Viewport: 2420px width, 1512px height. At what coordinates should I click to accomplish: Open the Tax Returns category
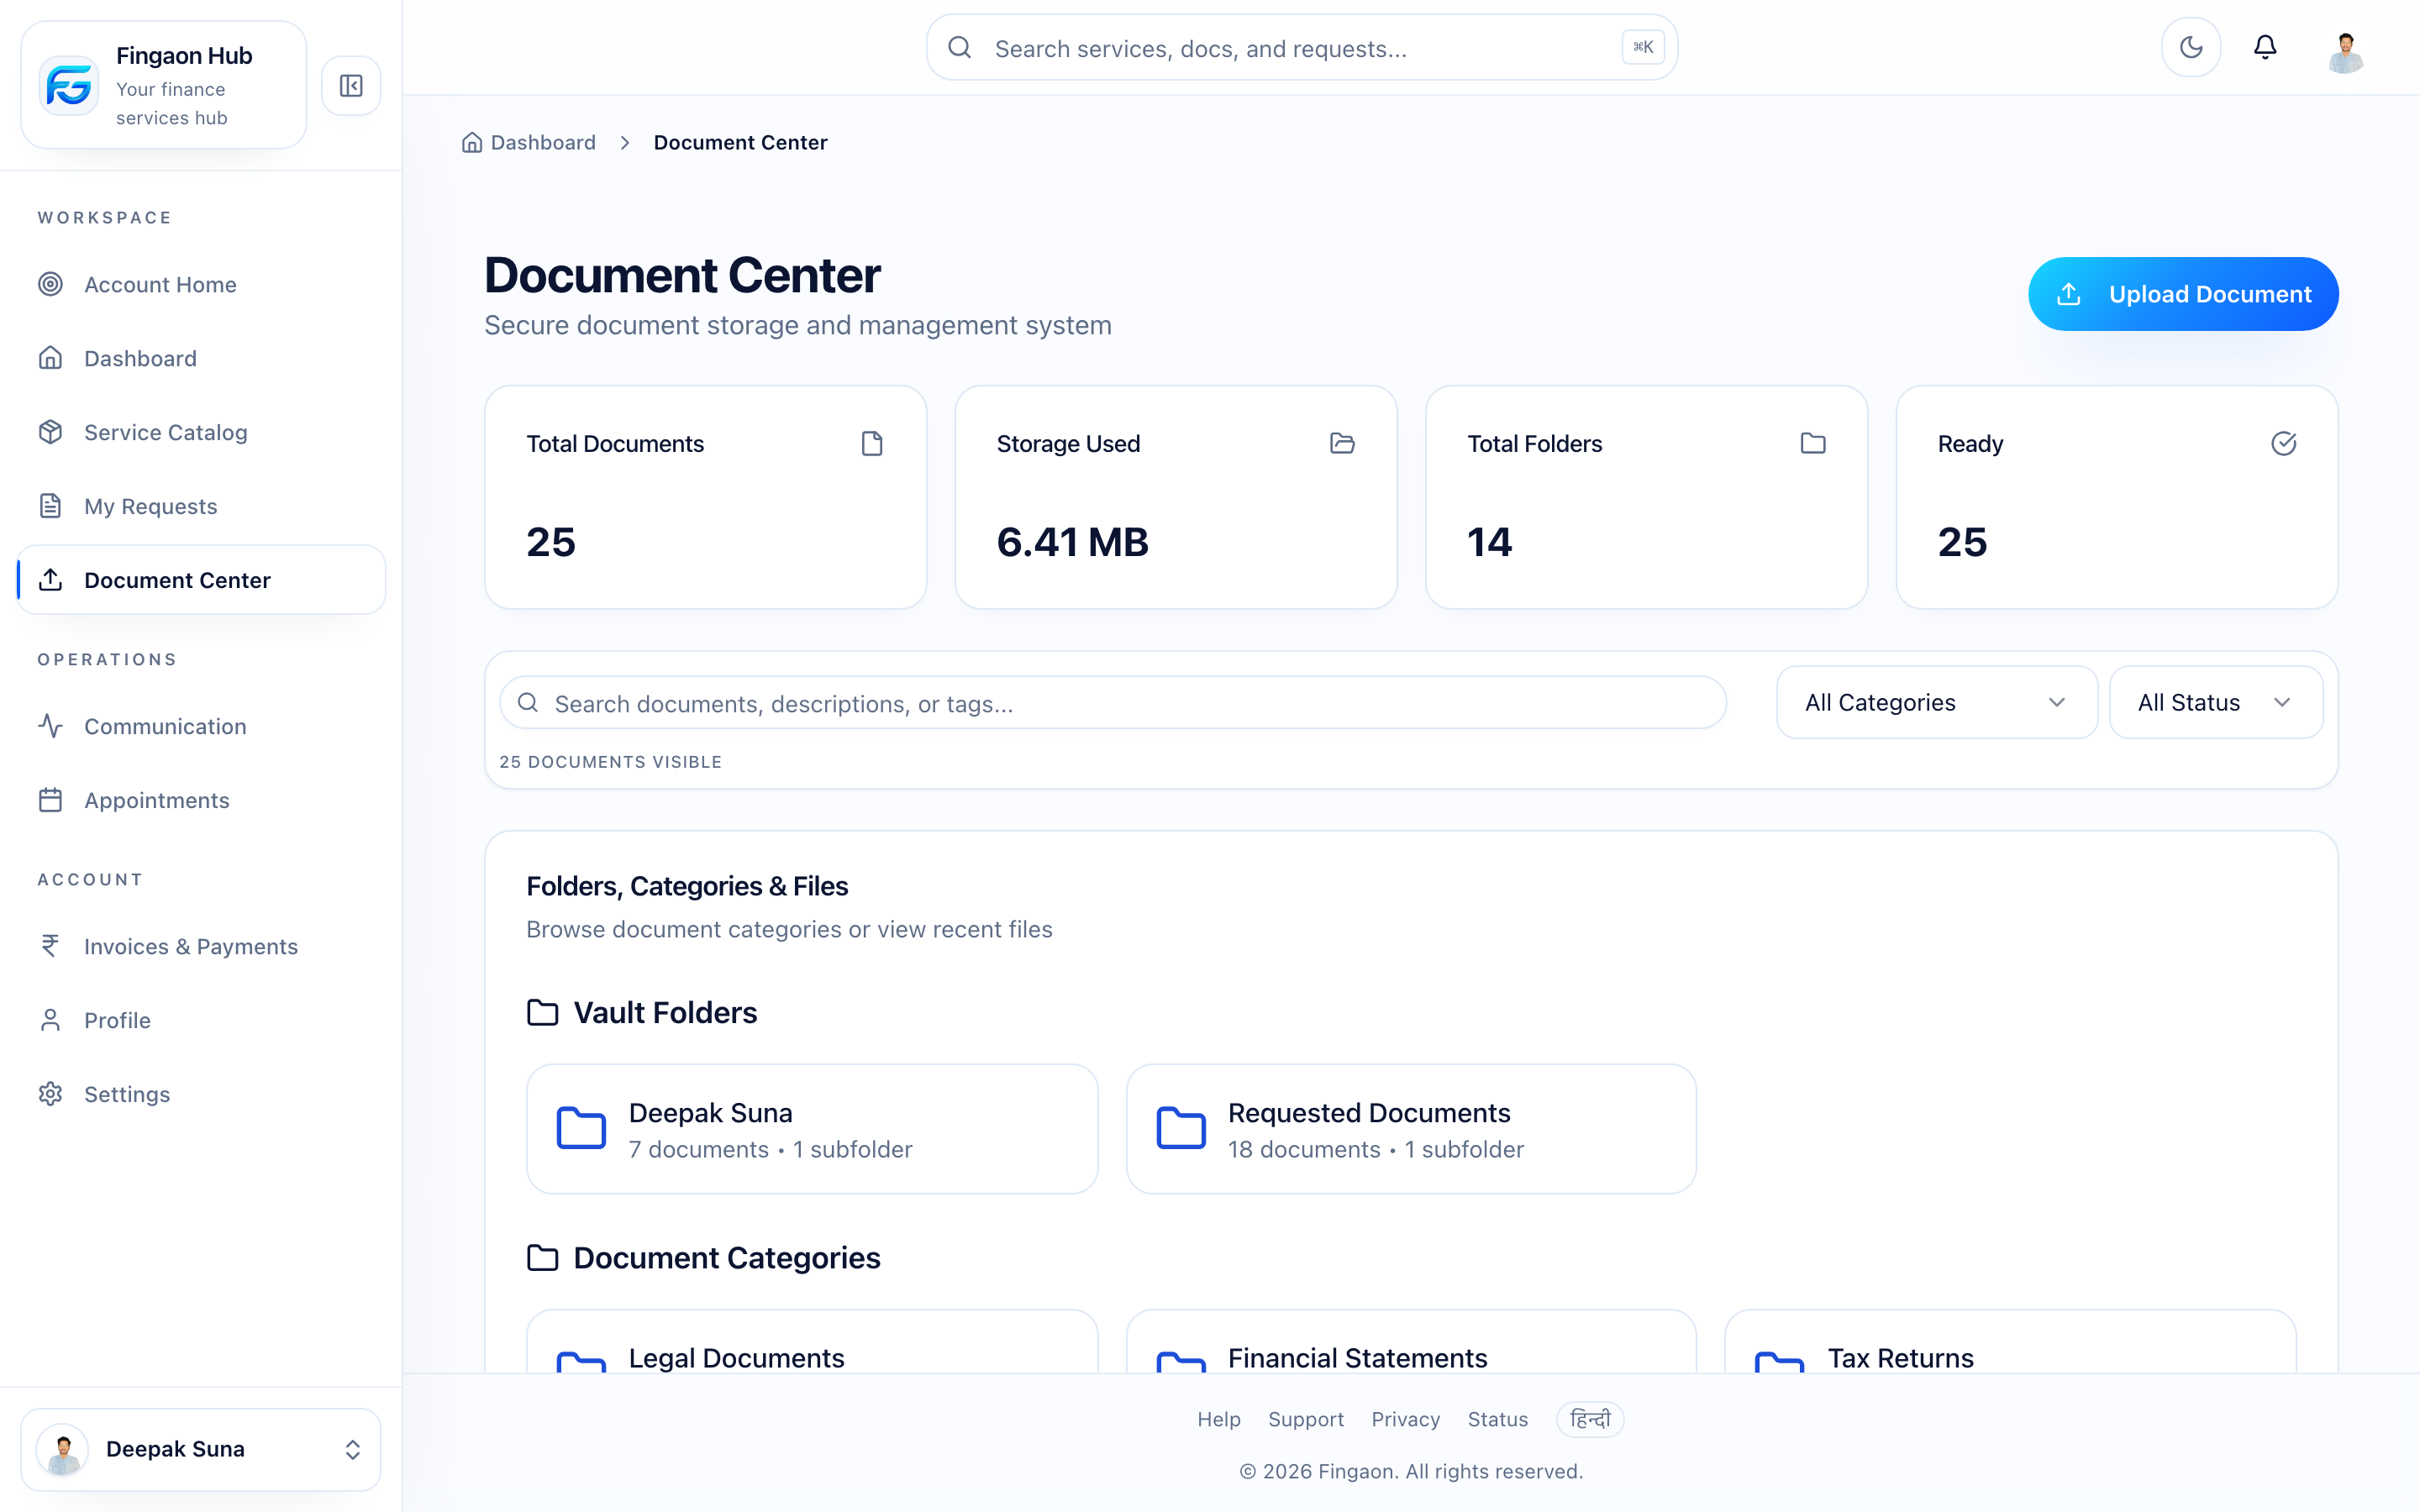tap(2010, 1341)
